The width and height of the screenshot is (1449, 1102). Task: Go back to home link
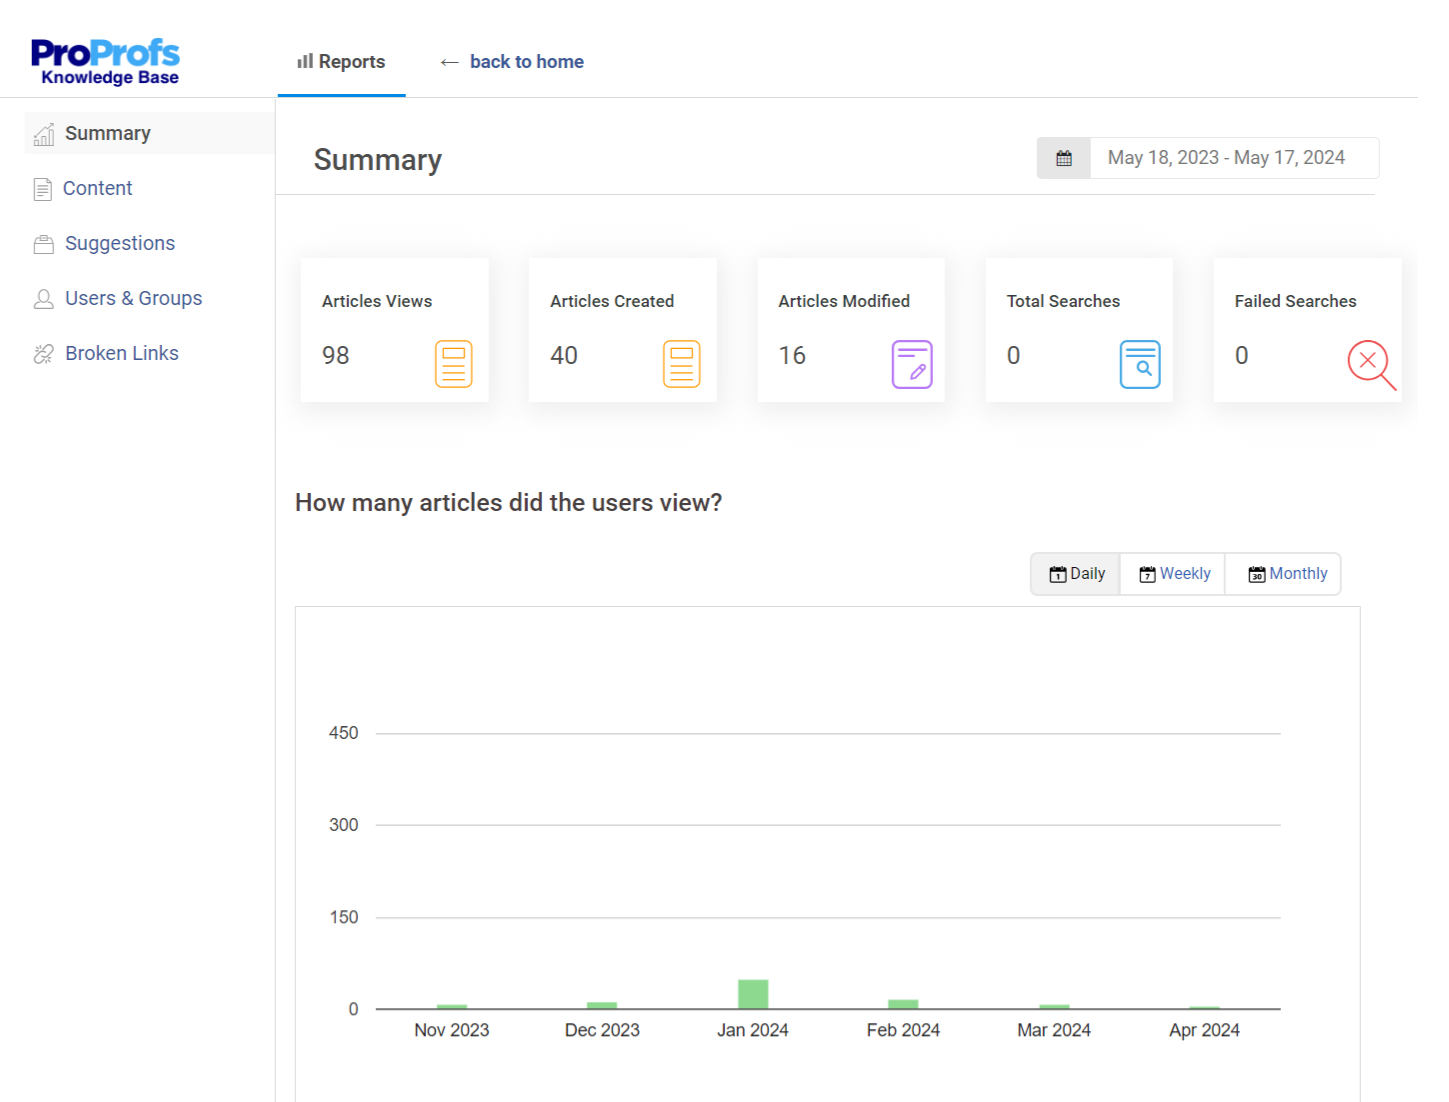tap(526, 61)
